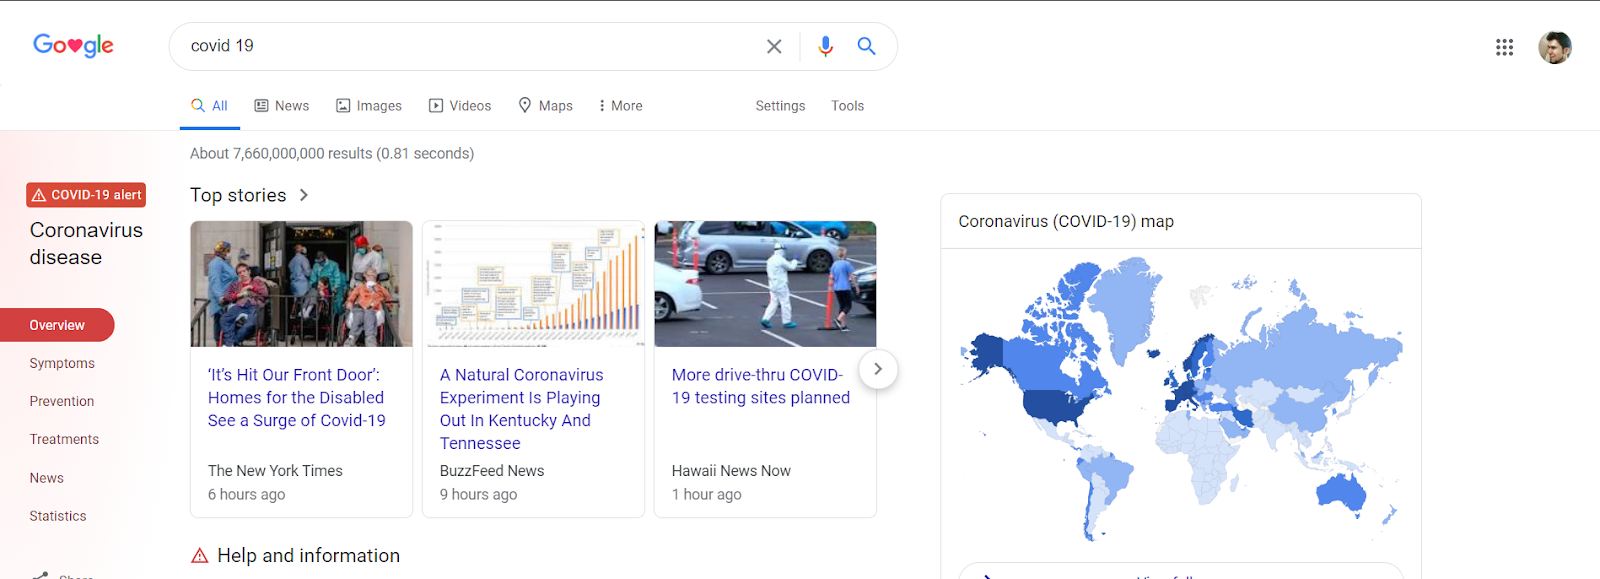Click '6 hours ago' timestamp

pyautogui.click(x=247, y=495)
